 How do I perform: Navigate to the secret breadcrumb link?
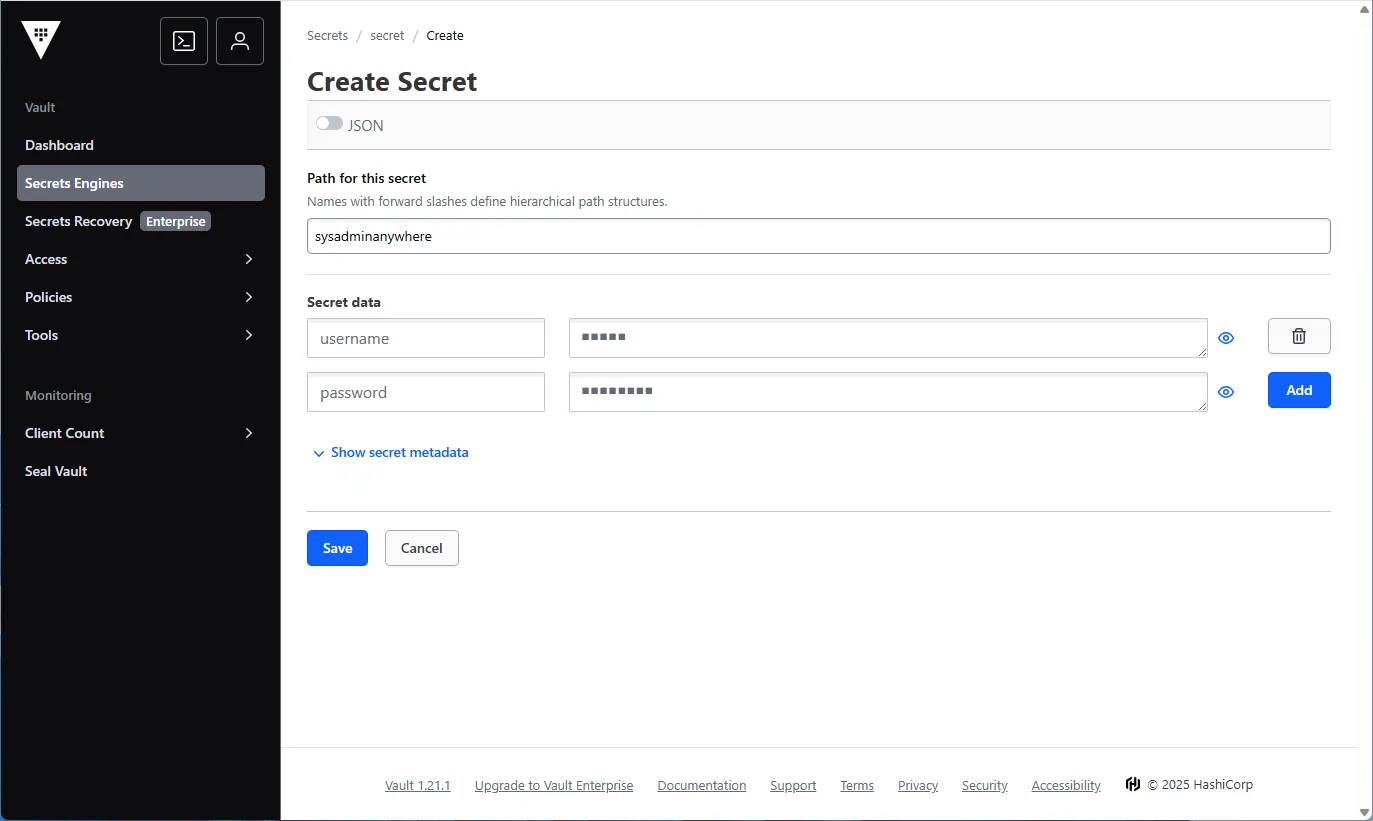pos(387,36)
